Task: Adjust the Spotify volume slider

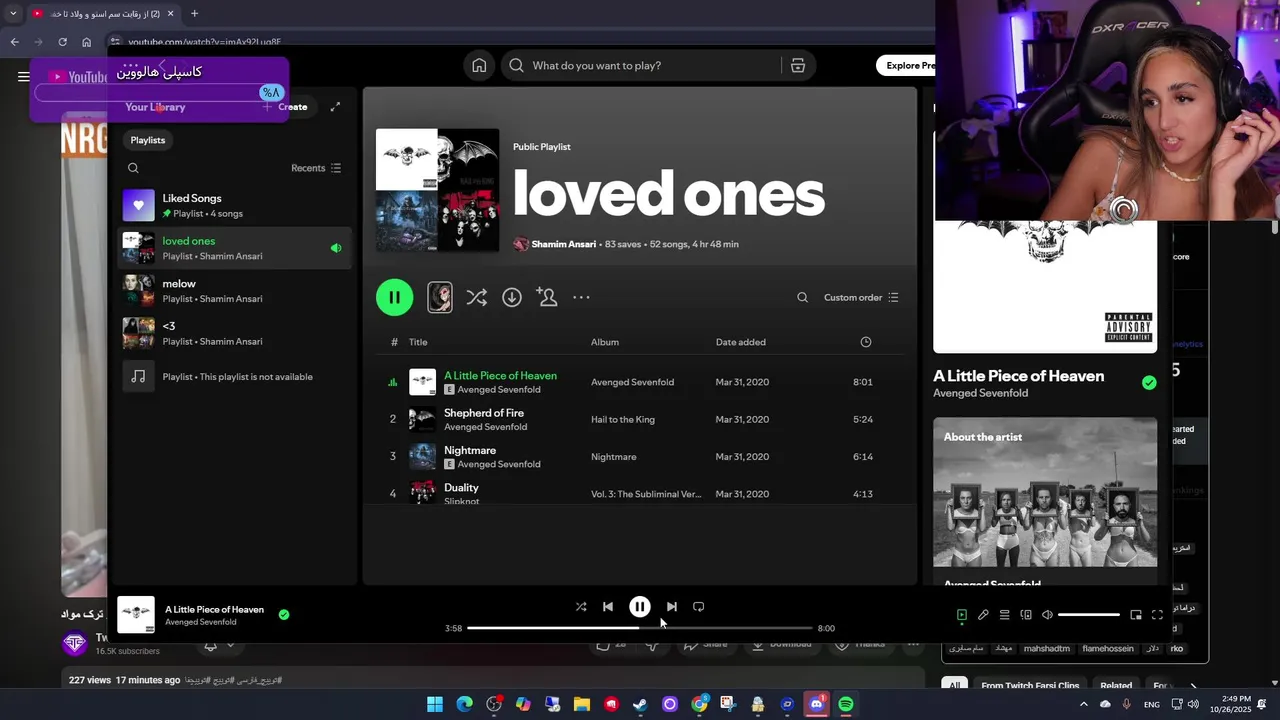Action: coord(1089,615)
